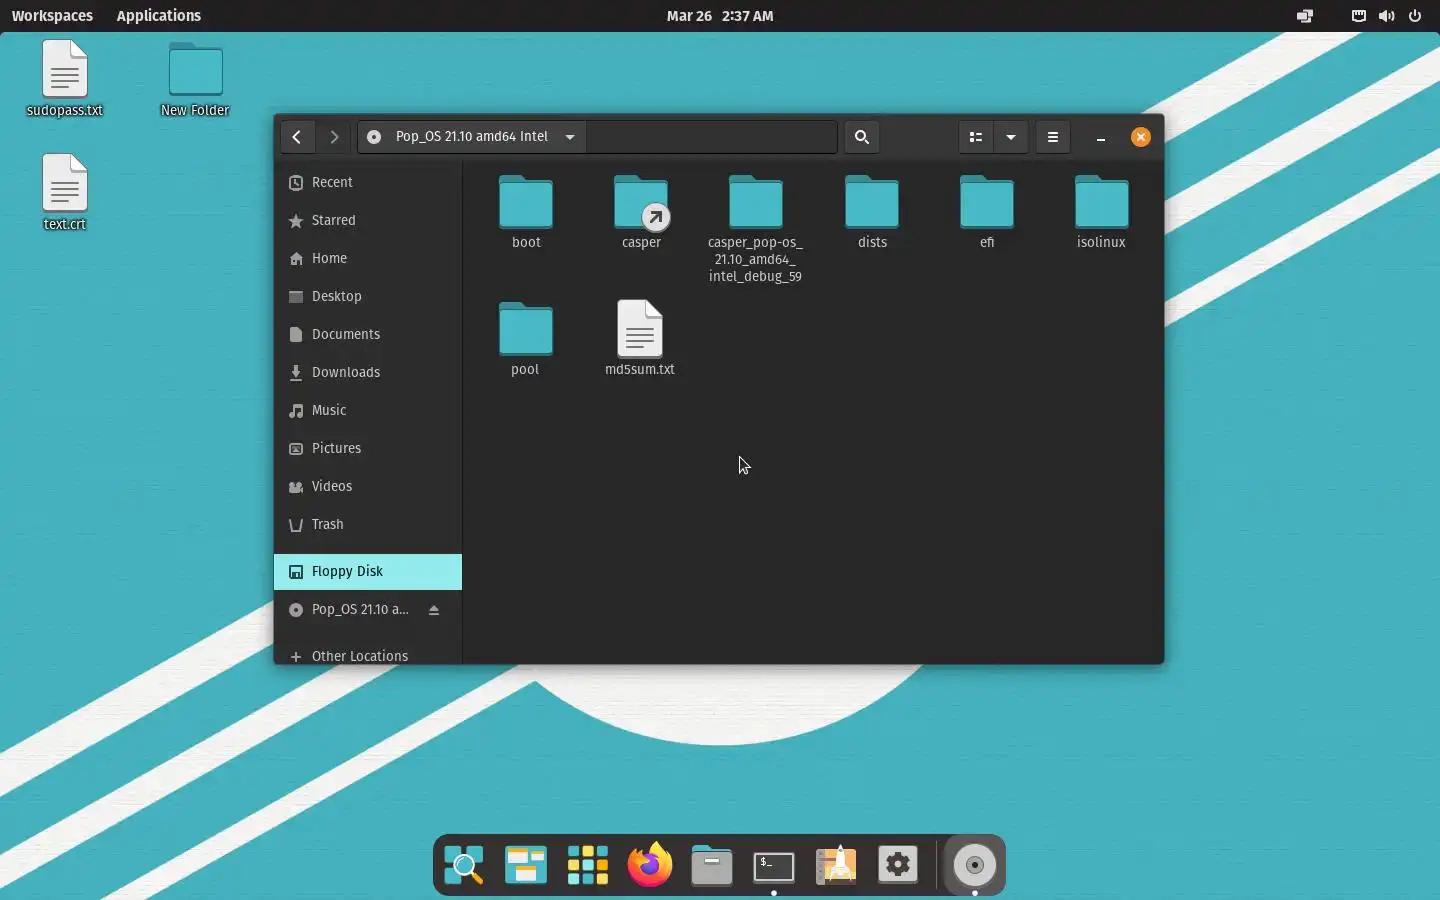Select New Folder on the desktop

[195, 79]
